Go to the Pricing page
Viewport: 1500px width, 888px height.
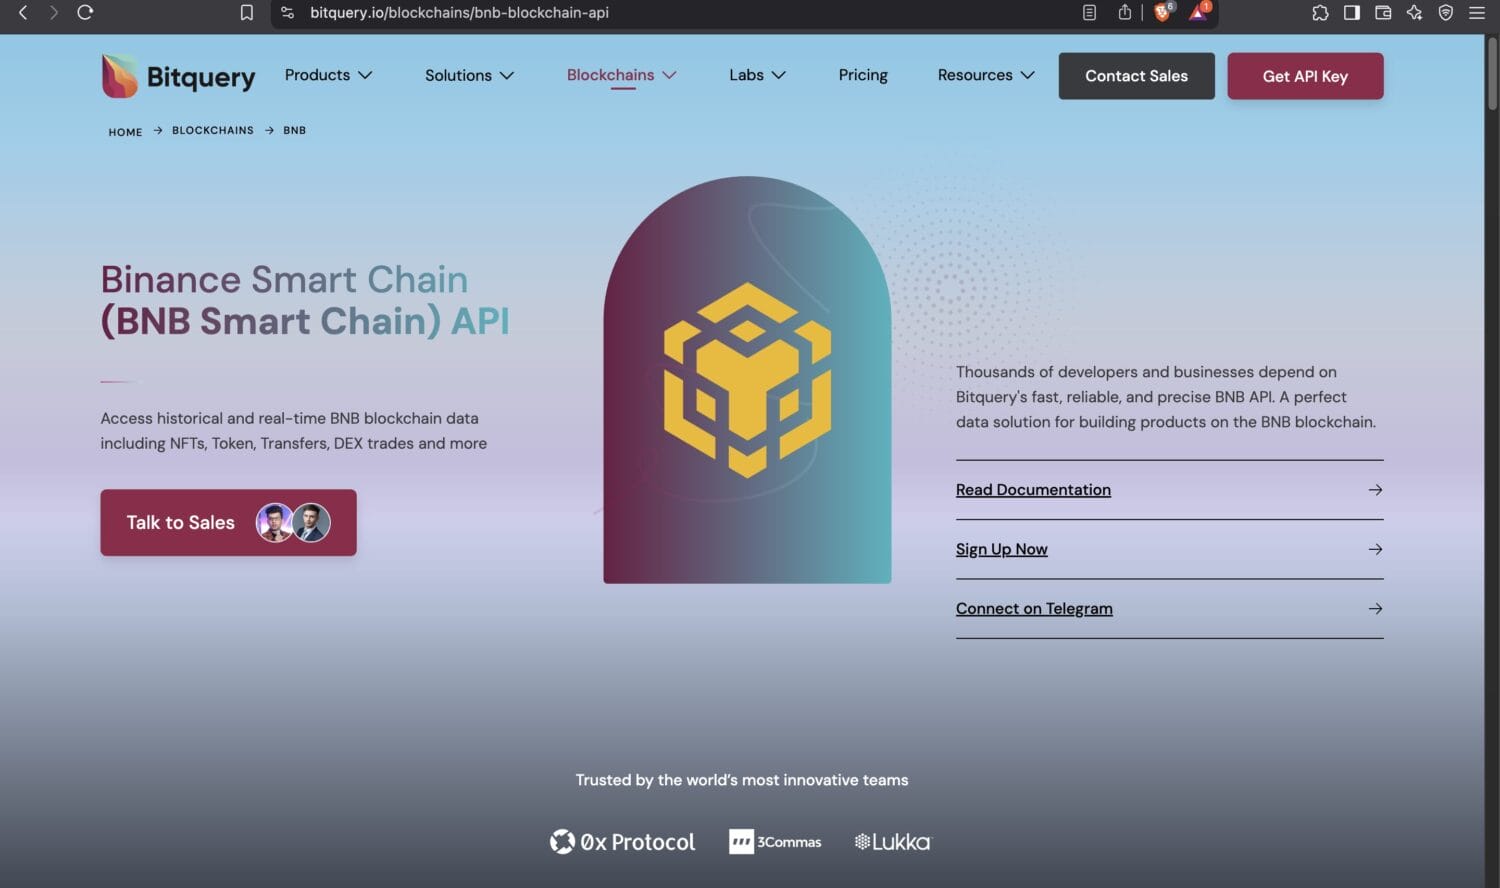(862, 75)
